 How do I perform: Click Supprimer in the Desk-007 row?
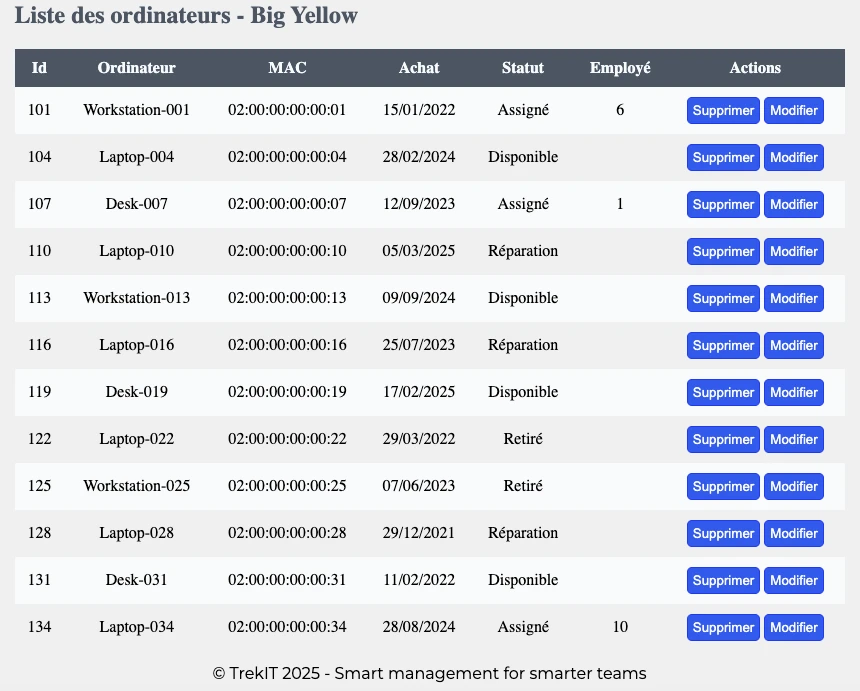[x=723, y=205]
